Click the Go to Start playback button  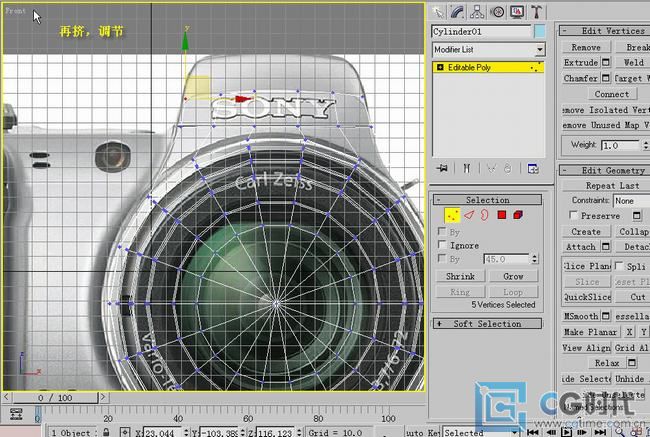(534, 432)
